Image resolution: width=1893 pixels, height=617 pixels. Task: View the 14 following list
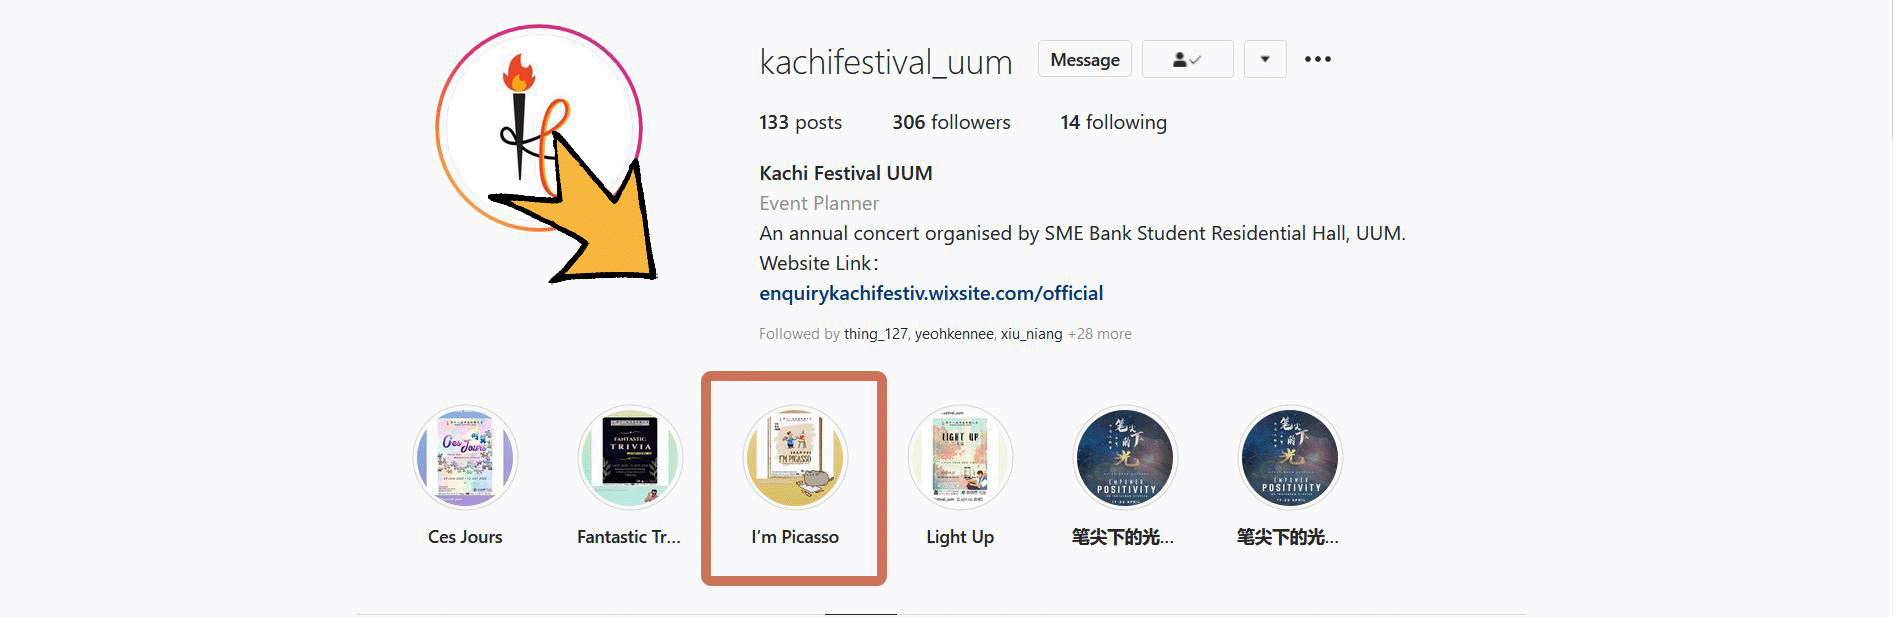pyautogui.click(x=1113, y=122)
